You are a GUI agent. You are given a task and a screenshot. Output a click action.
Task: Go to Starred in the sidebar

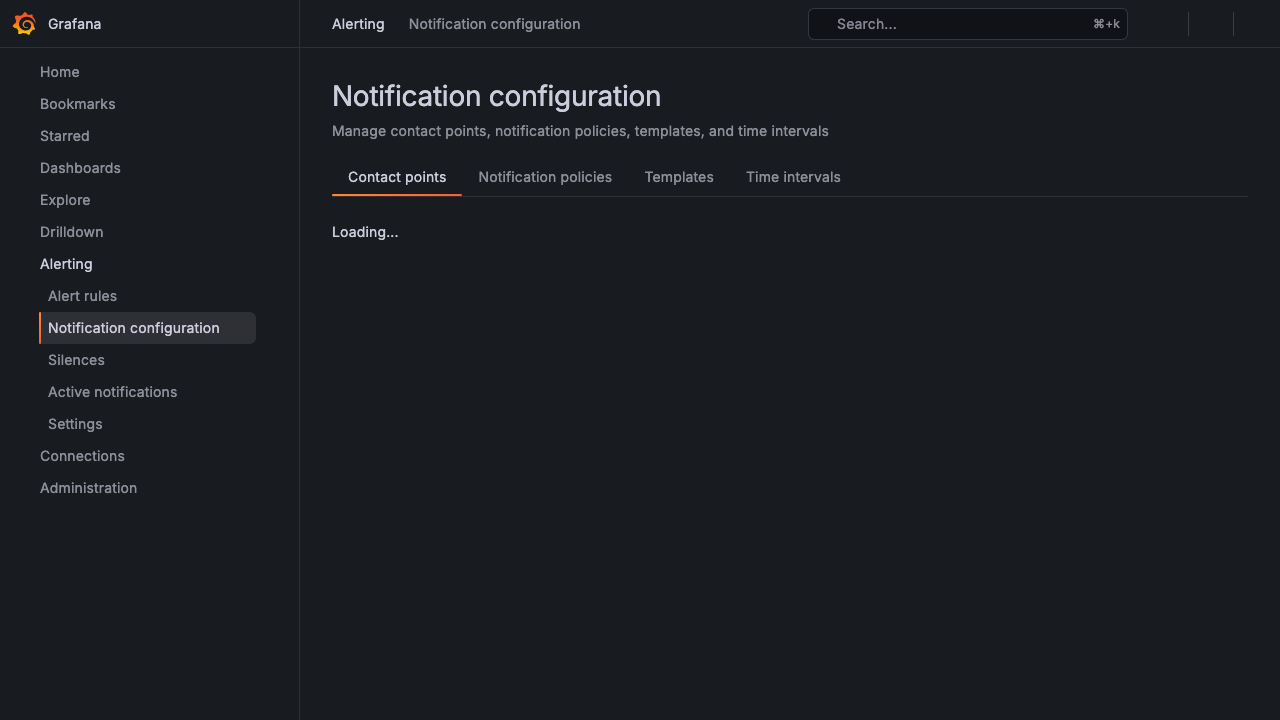(x=65, y=136)
